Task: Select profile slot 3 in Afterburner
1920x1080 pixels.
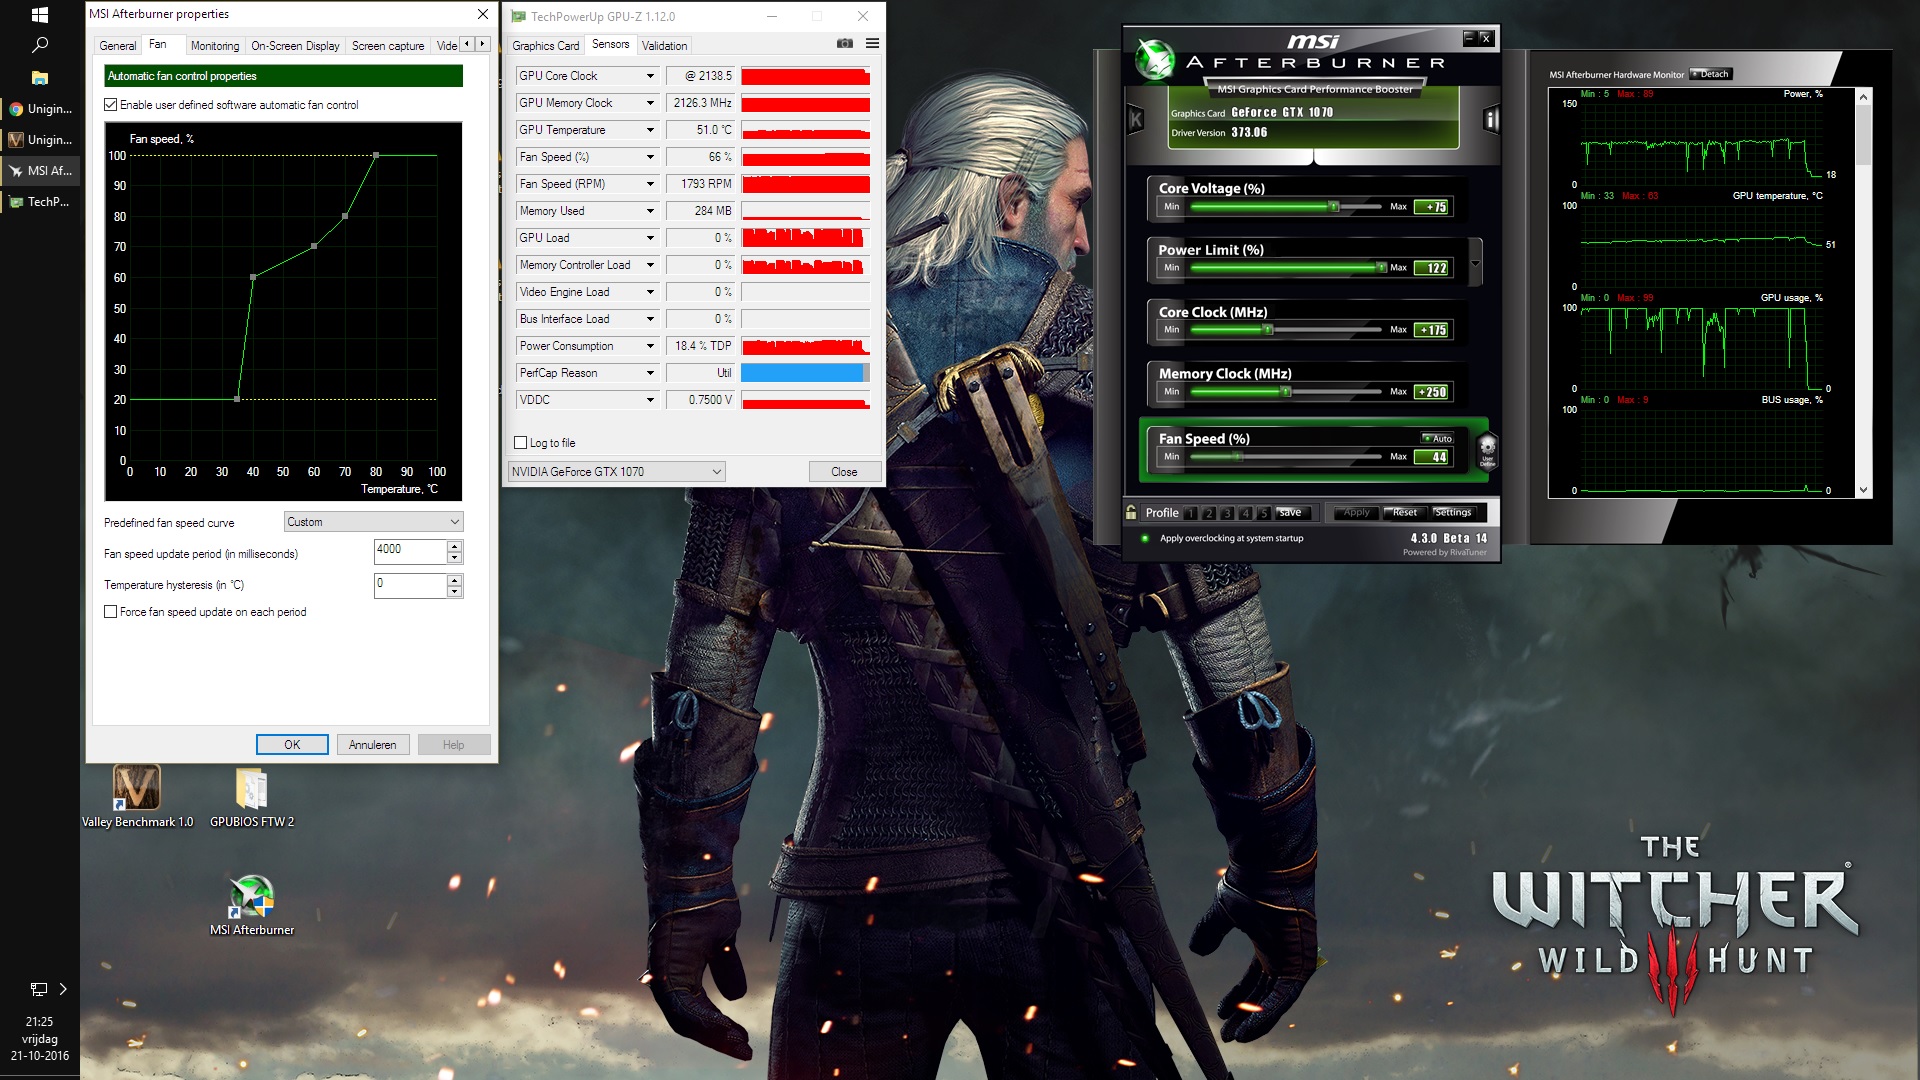Action: click(1227, 513)
